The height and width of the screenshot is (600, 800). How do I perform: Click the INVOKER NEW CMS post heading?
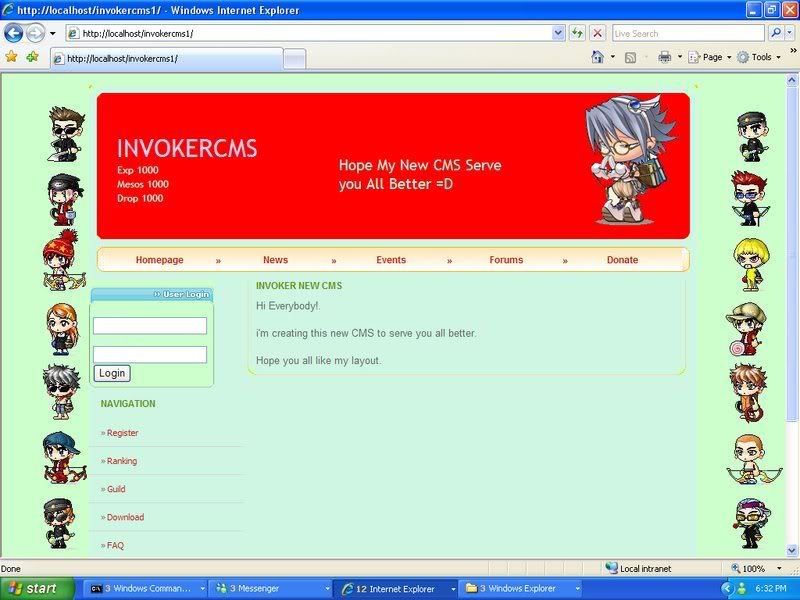(x=299, y=286)
